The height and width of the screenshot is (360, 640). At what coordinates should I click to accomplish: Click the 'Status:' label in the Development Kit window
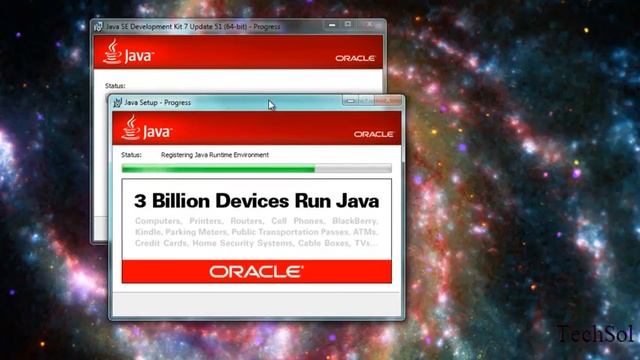[x=115, y=86]
